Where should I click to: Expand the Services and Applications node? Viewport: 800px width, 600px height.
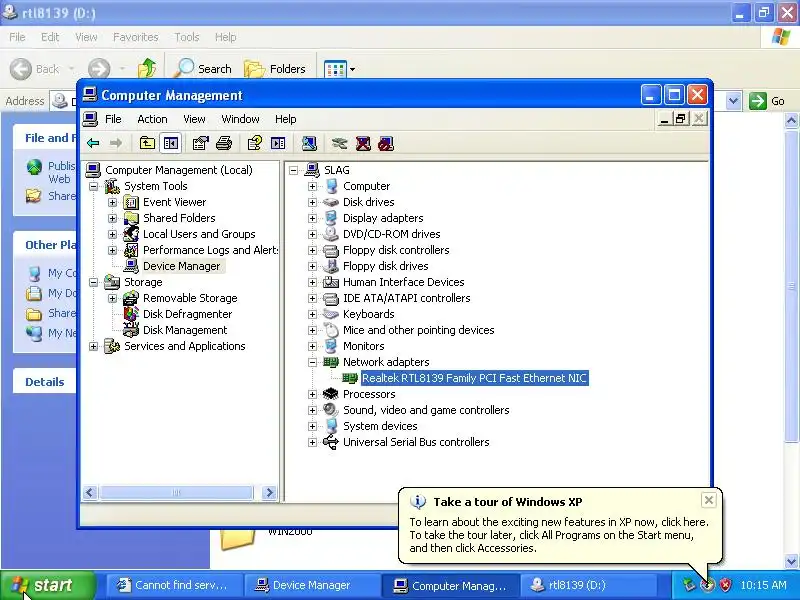coord(93,346)
